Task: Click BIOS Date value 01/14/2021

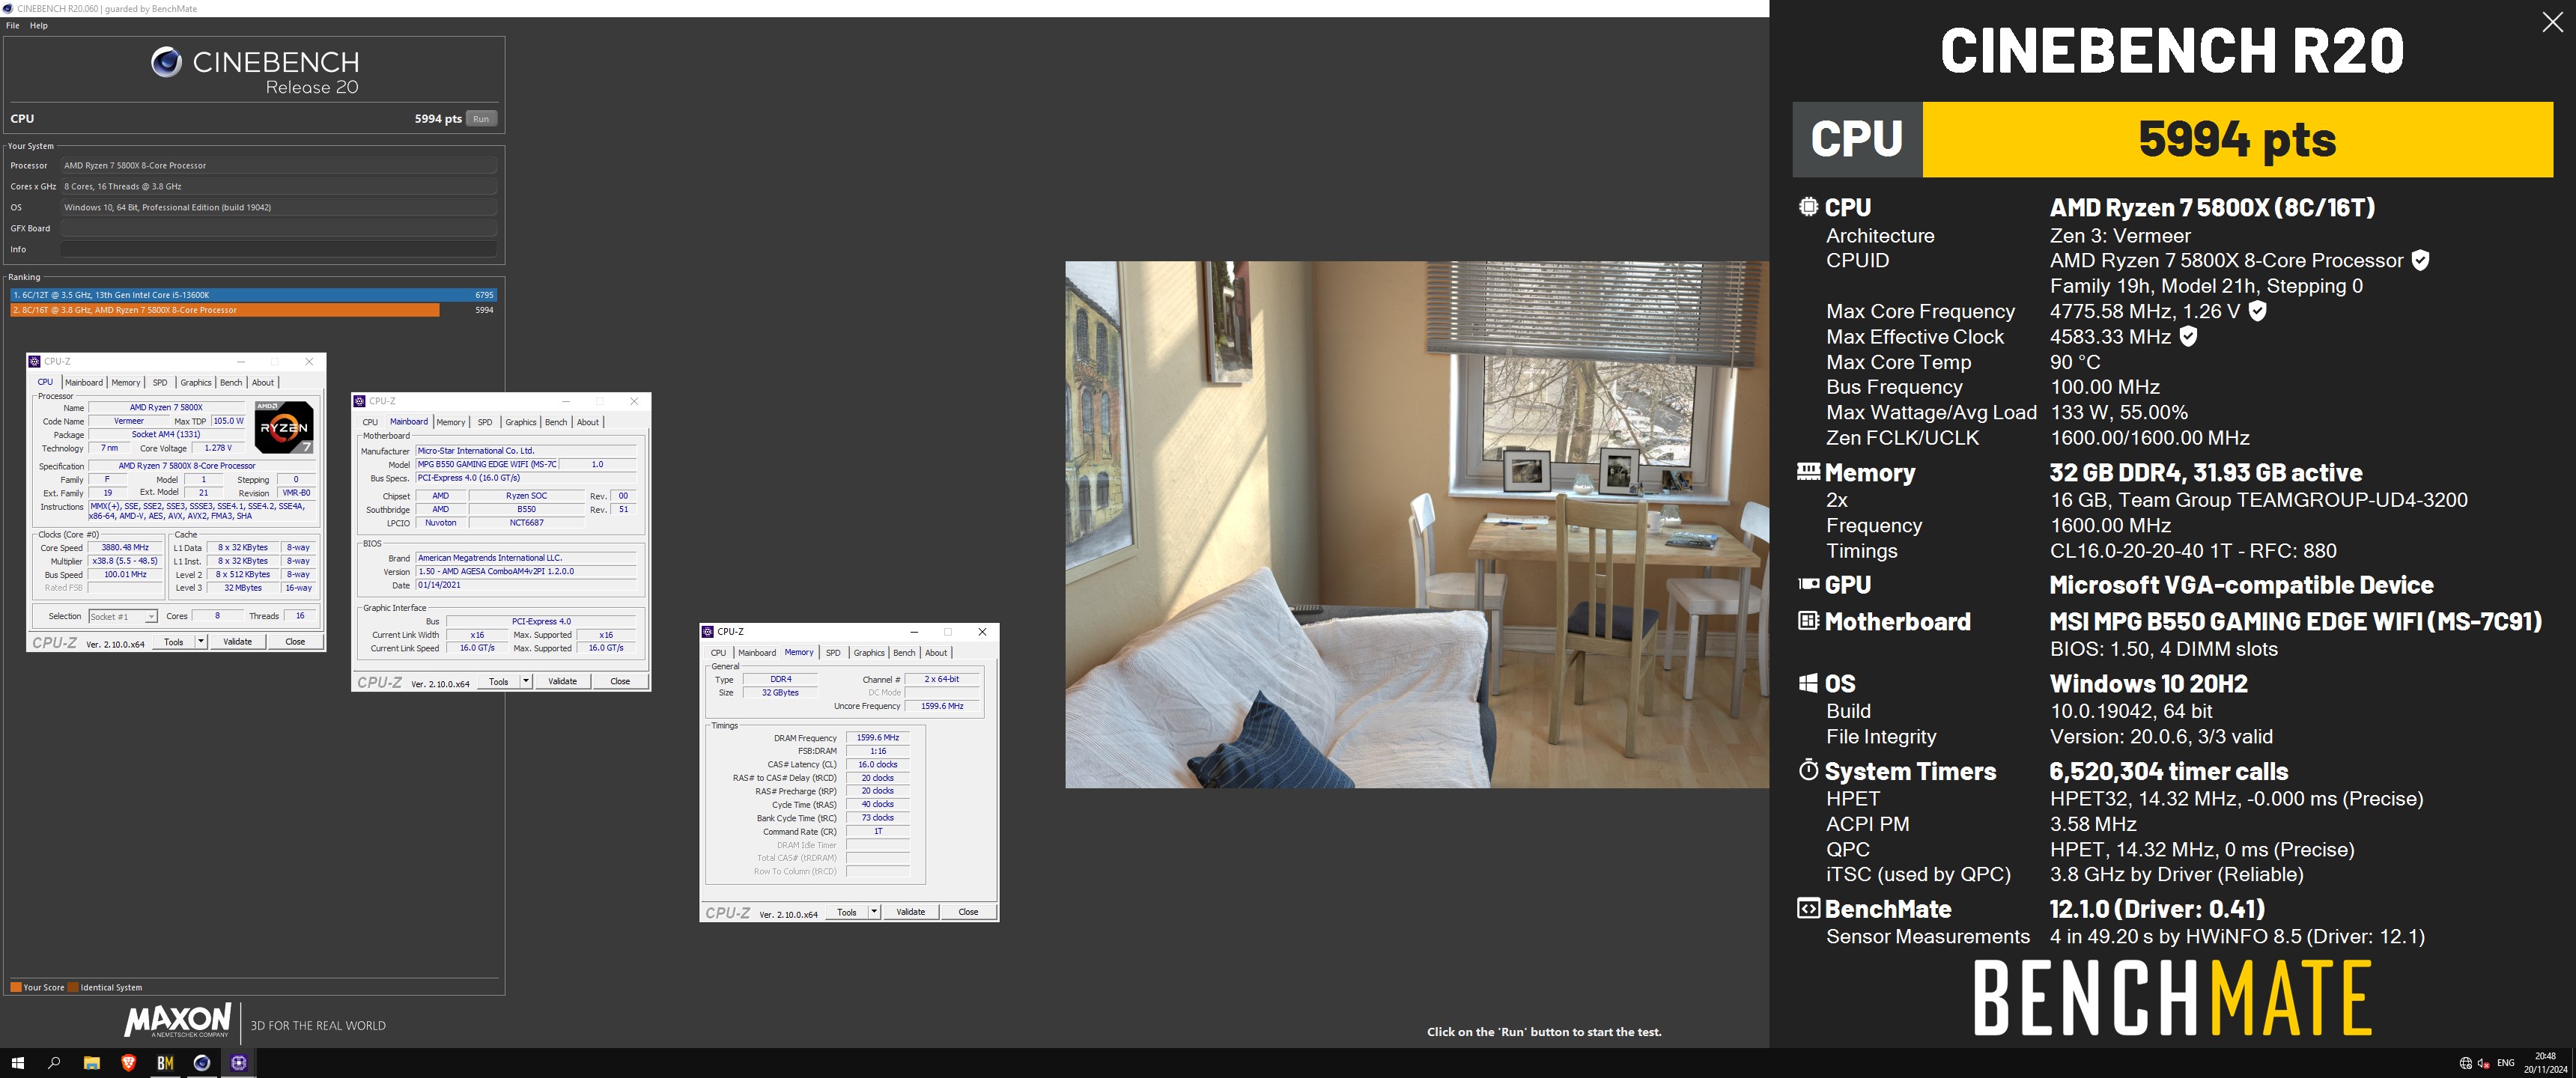Action: [526, 585]
